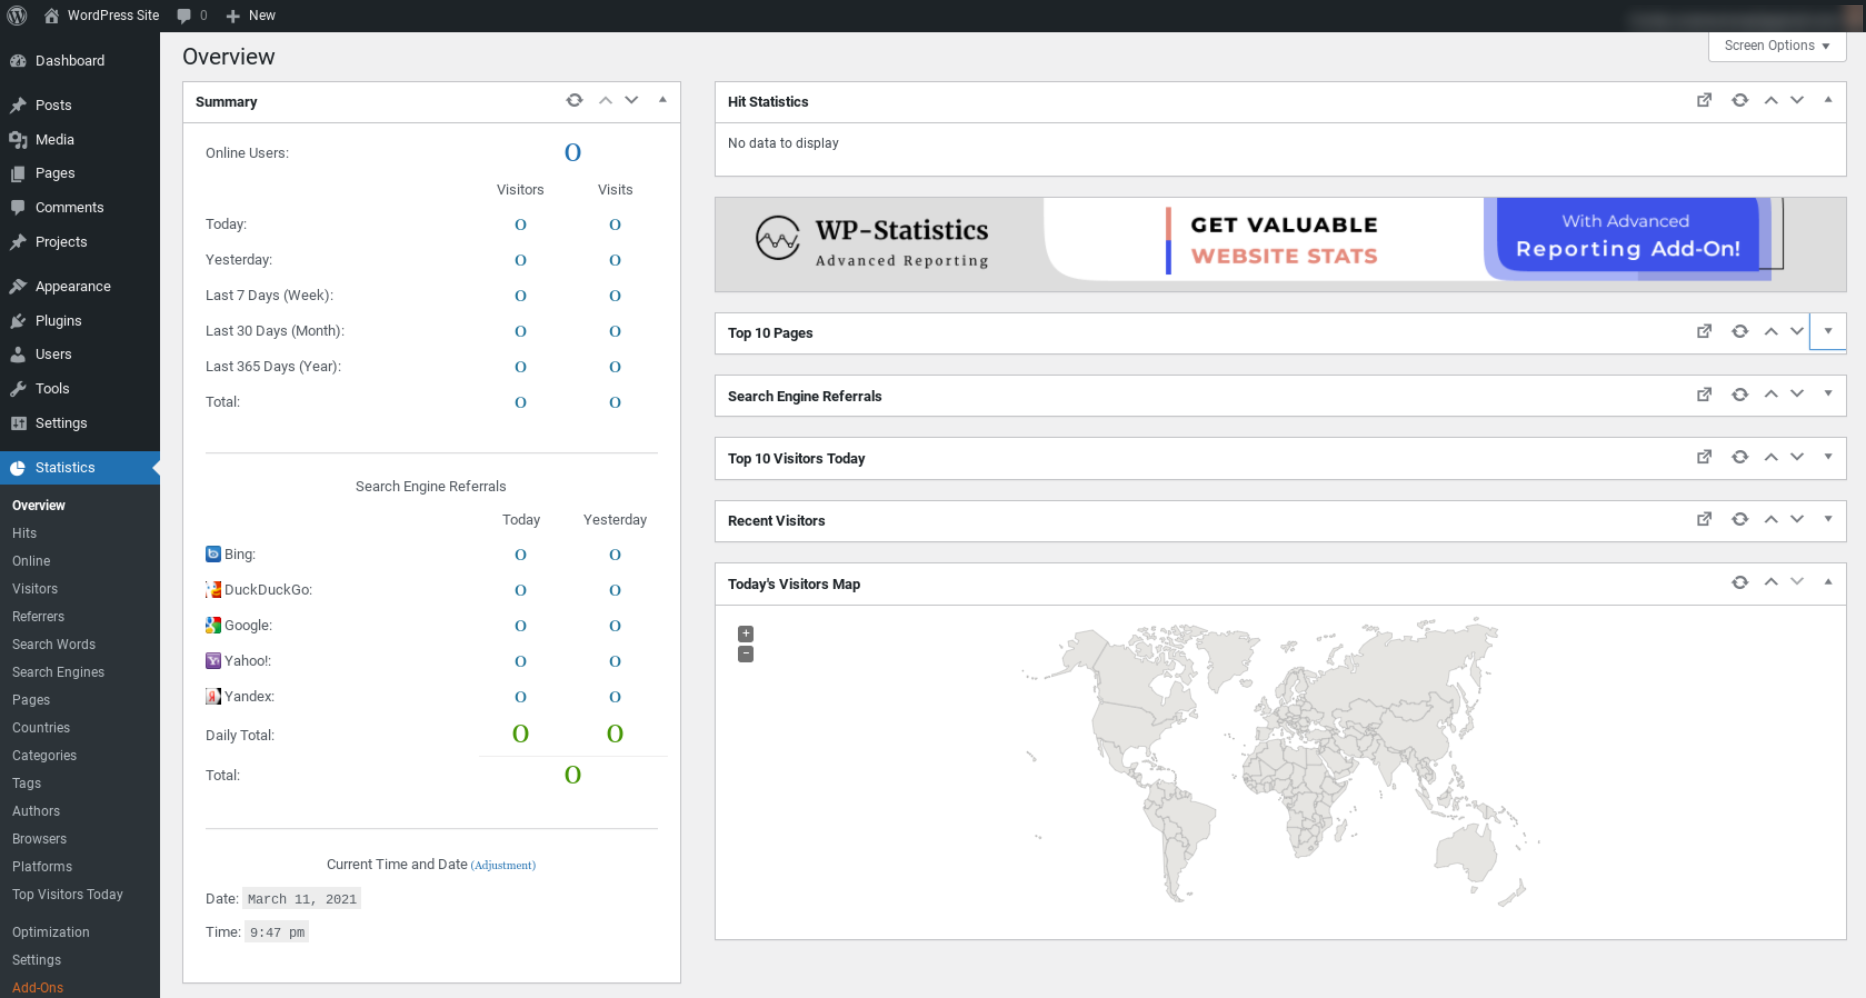Collapse the Hit Statistics panel

(1828, 100)
